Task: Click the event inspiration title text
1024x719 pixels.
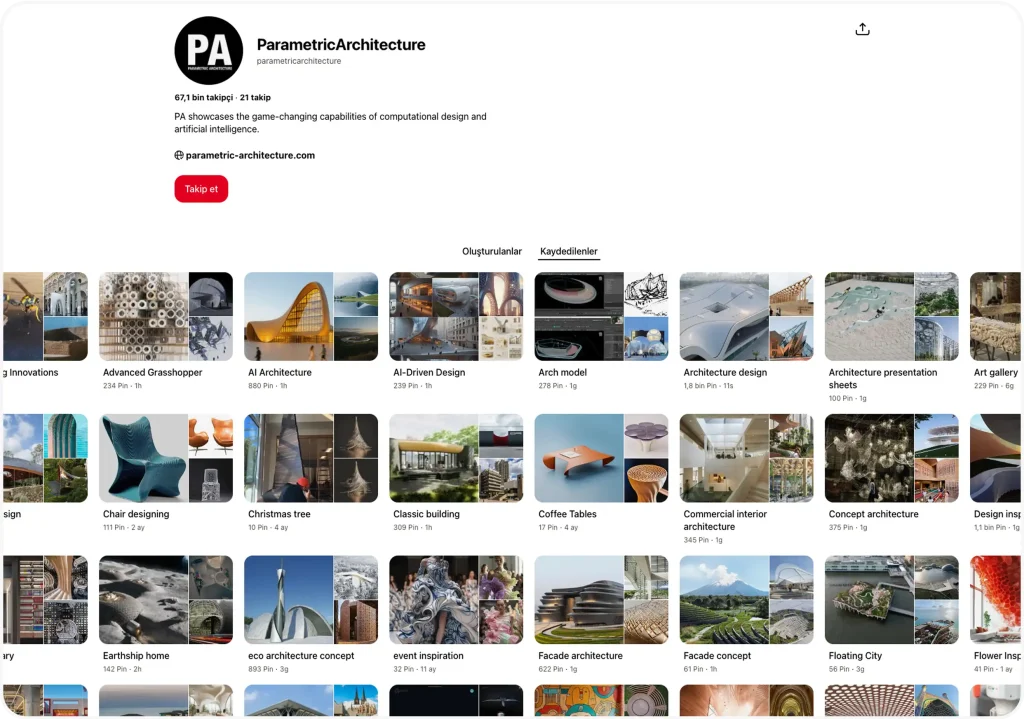Action: tap(428, 656)
